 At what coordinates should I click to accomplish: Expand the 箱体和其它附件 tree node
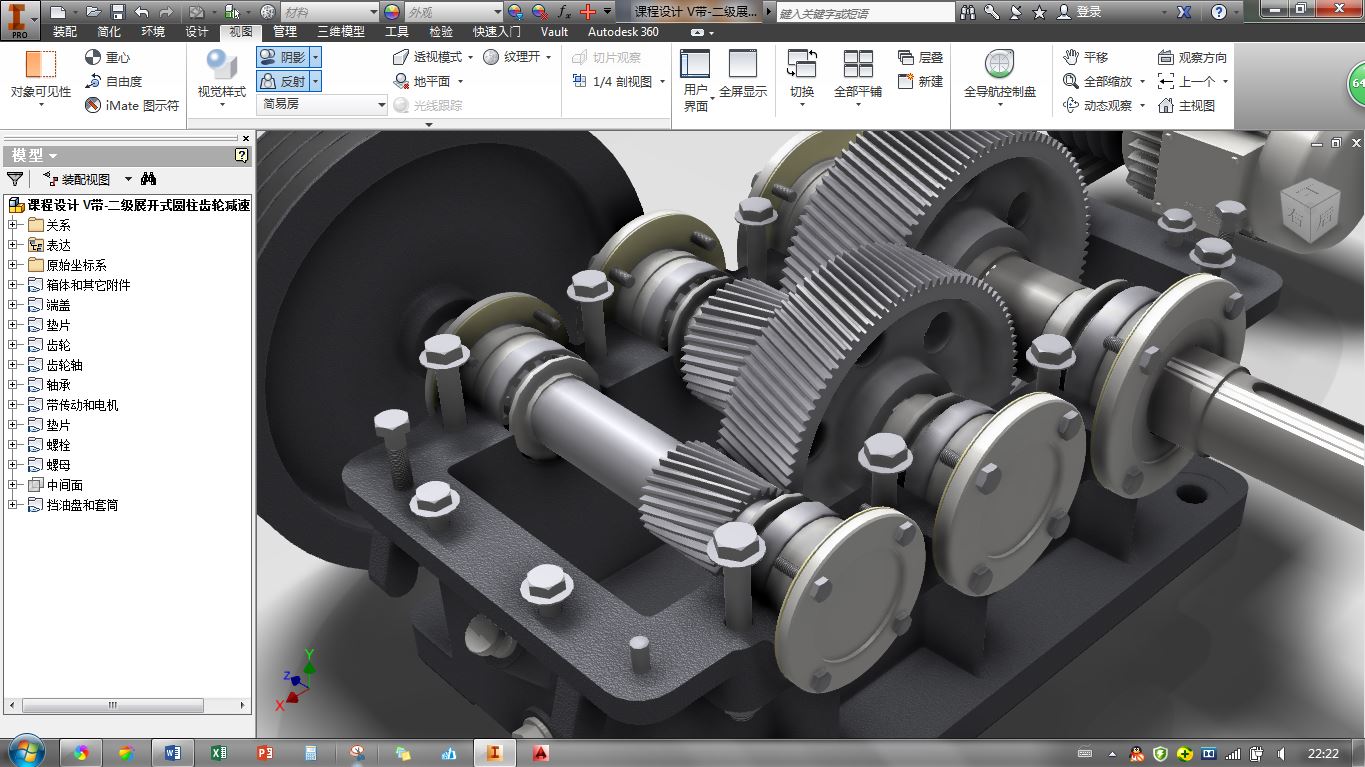pyautogui.click(x=14, y=285)
